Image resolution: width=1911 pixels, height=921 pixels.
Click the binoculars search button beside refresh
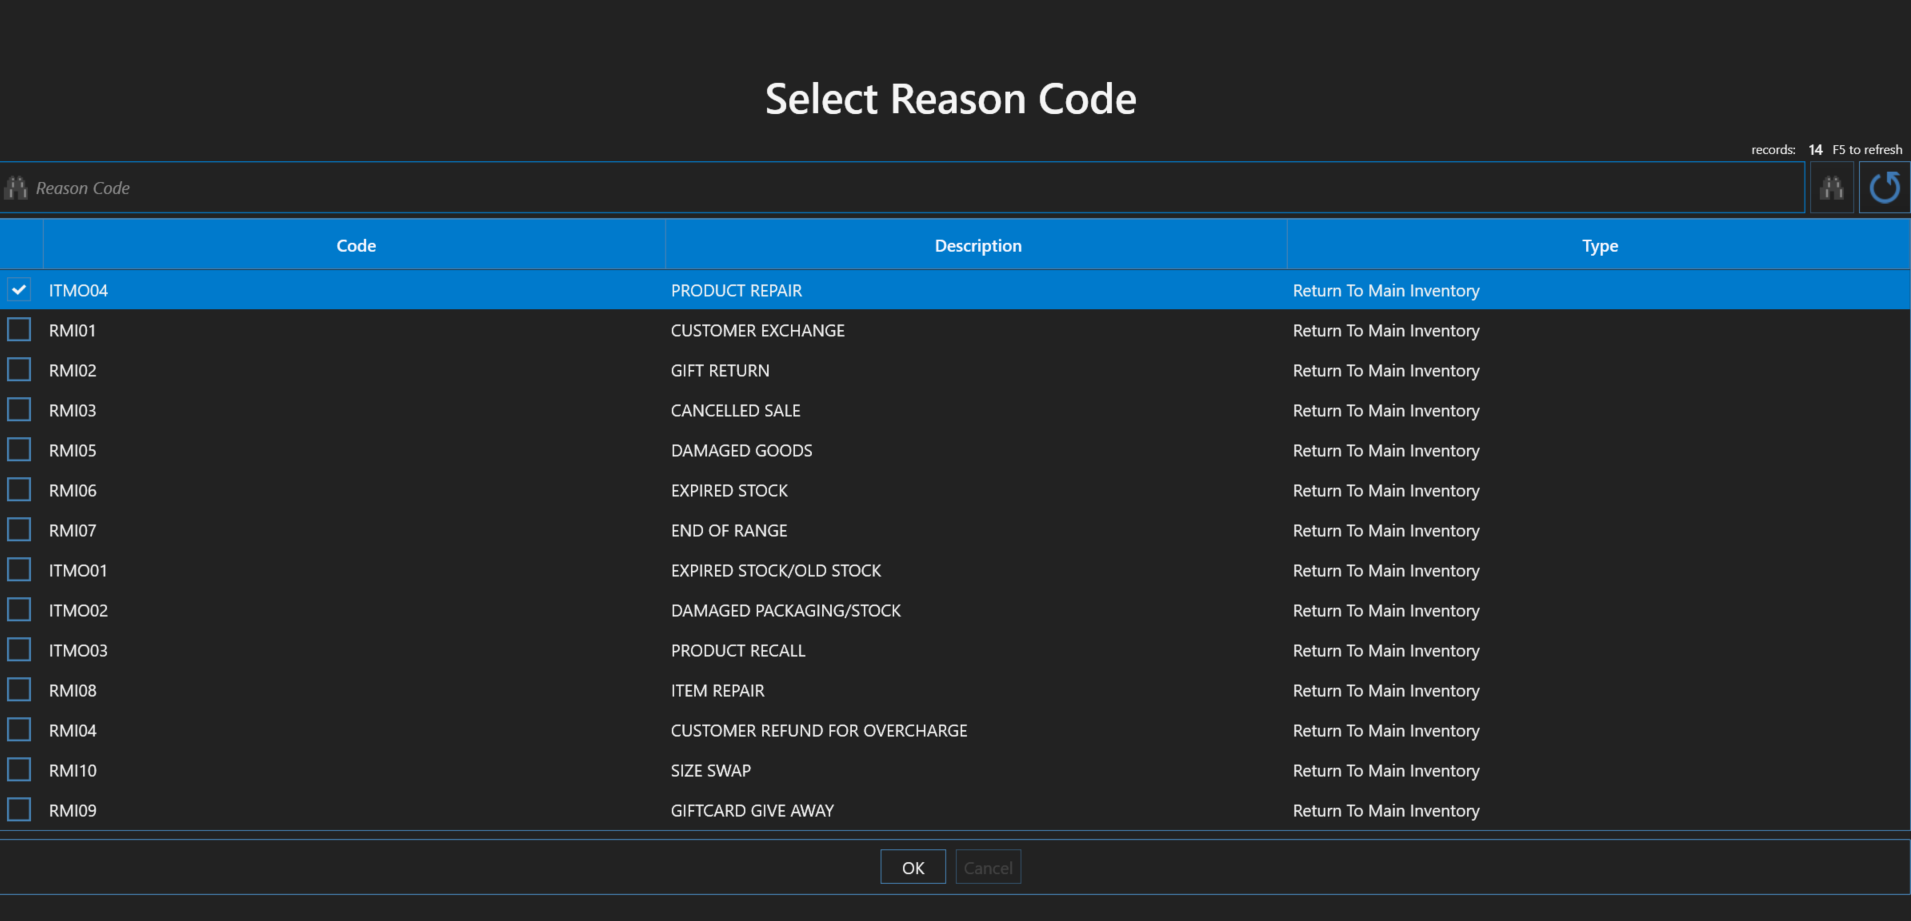(1832, 188)
